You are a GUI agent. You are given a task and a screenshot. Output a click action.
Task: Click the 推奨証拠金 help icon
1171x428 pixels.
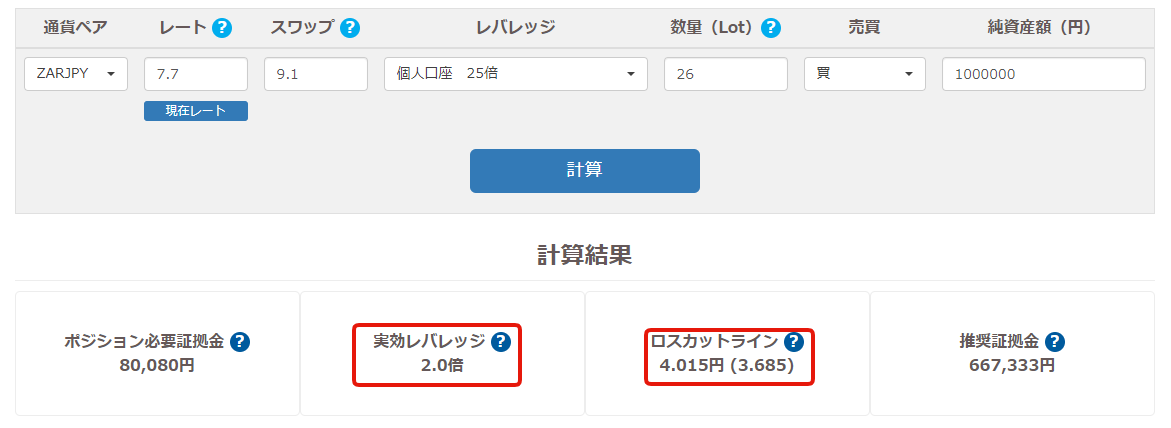point(1055,342)
